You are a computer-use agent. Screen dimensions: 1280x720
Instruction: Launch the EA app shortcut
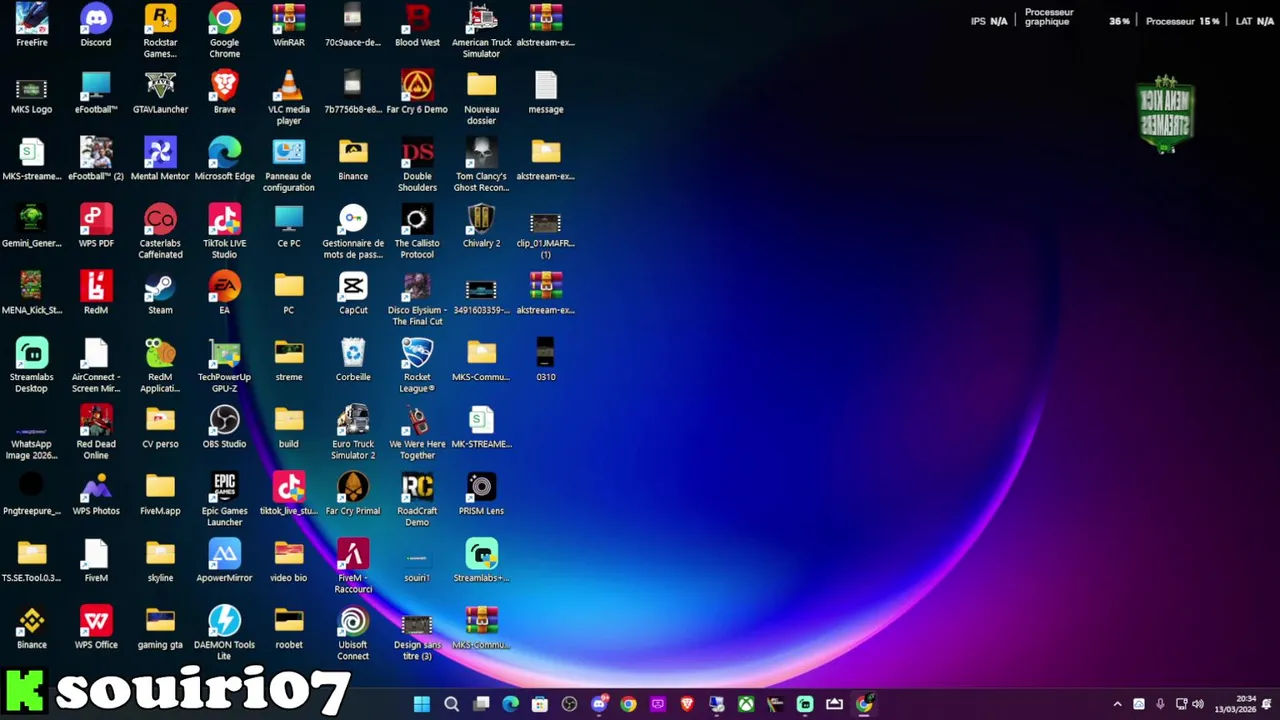[224, 293]
